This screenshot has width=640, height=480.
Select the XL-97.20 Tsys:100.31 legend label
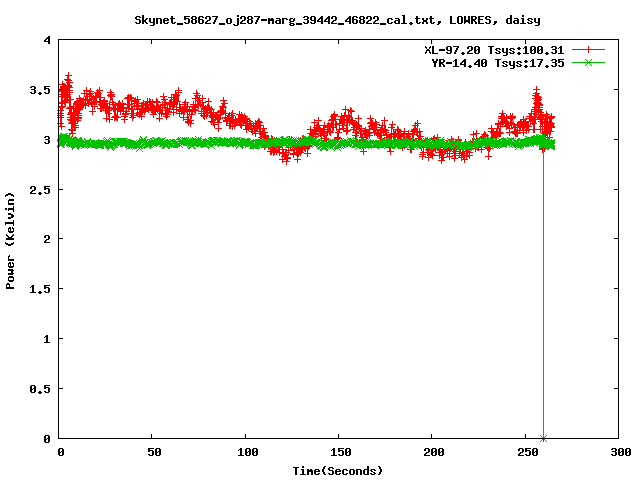point(494,50)
